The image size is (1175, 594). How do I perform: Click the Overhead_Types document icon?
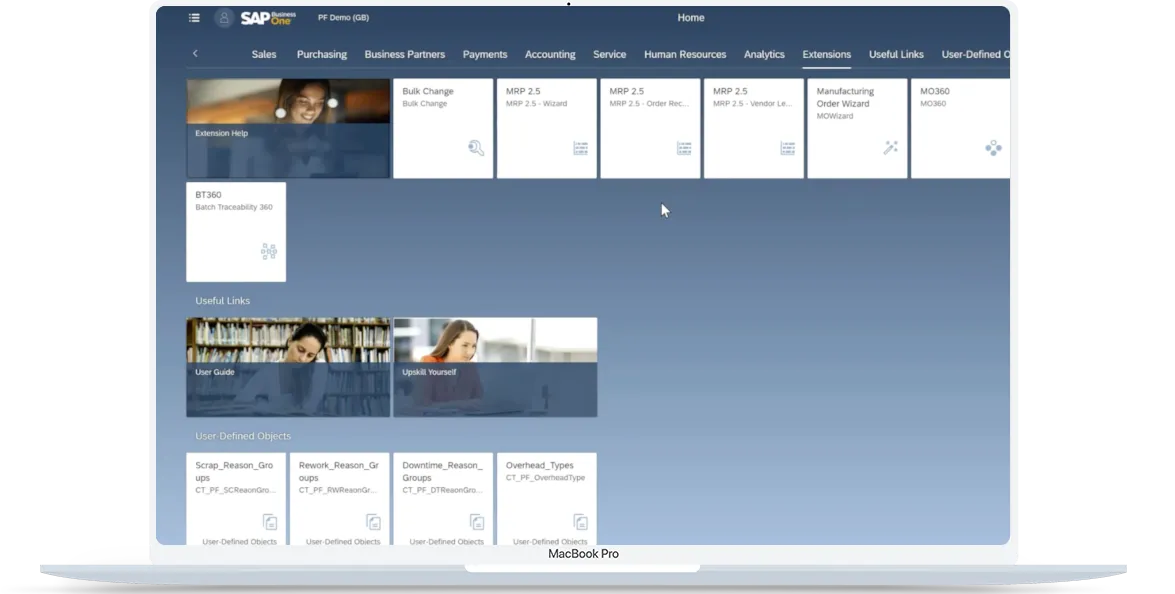tap(580, 522)
